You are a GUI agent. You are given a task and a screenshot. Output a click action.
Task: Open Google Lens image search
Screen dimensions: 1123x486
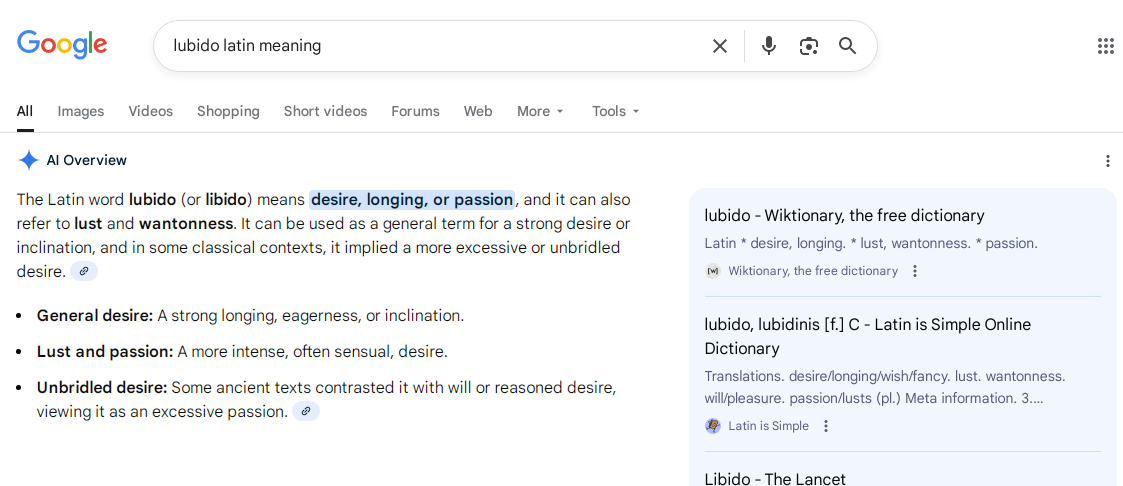pyautogui.click(x=809, y=46)
